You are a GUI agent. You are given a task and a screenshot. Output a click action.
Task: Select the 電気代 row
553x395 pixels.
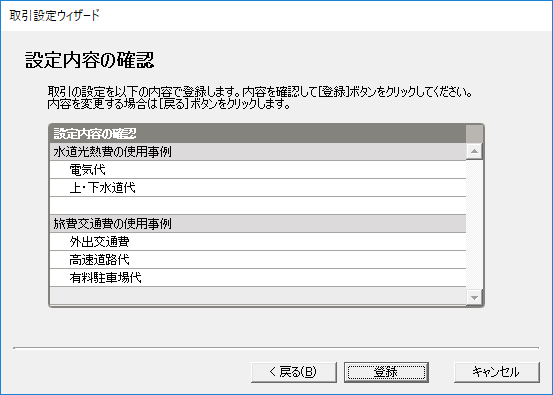coord(258,170)
